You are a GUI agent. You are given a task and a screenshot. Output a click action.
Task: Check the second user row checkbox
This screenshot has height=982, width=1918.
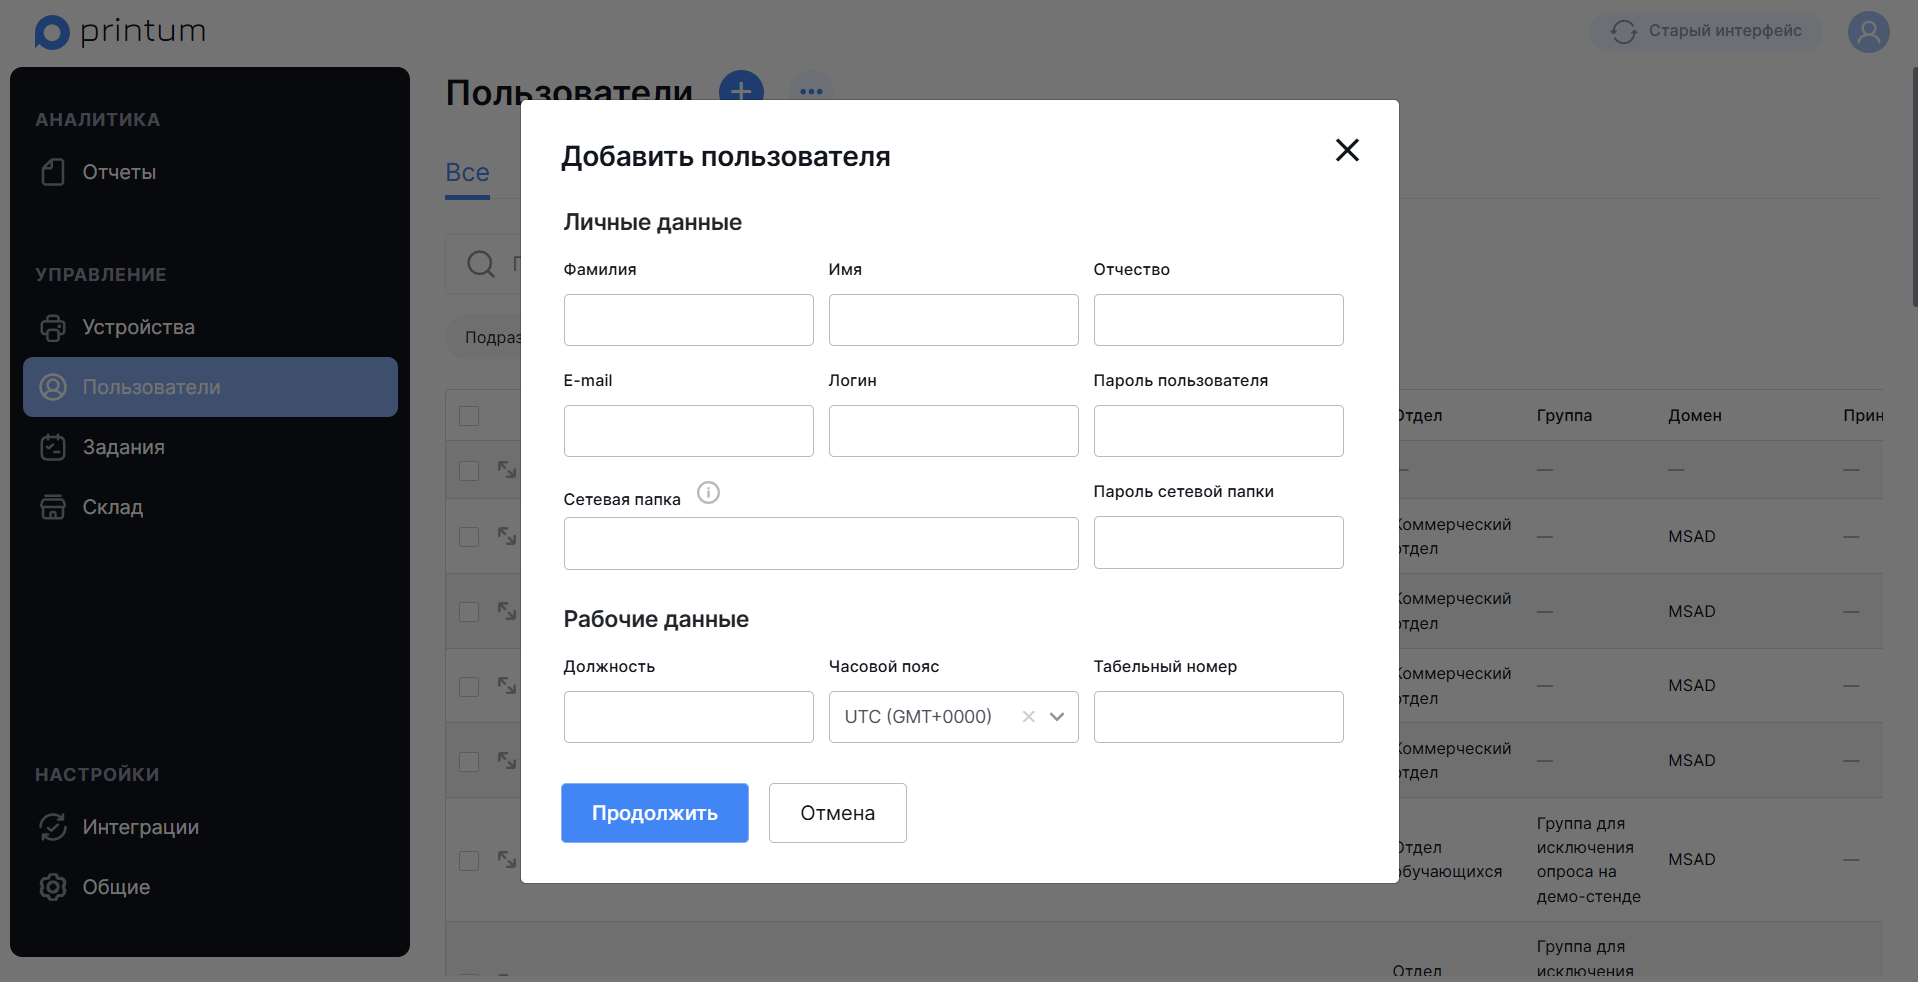tap(469, 537)
